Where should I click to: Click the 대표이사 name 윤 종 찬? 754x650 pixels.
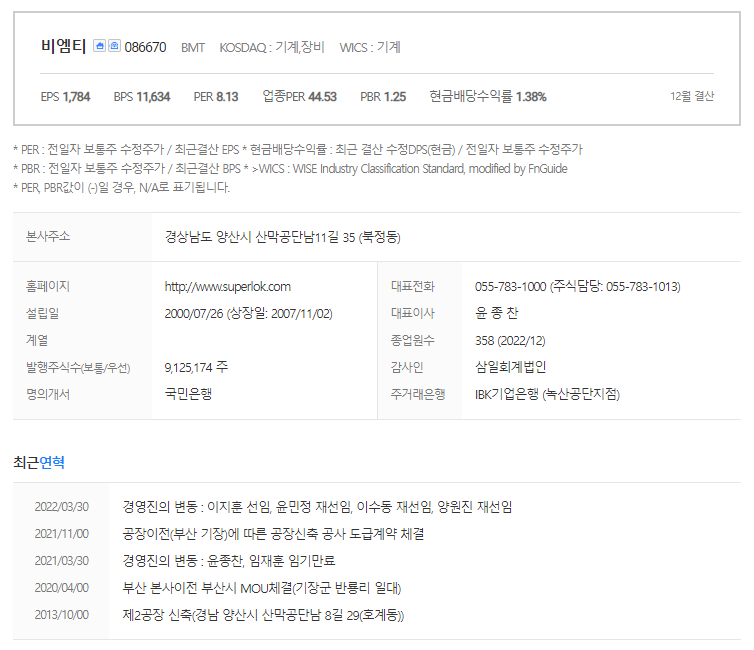pyautogui.click(x=496, y=313)
